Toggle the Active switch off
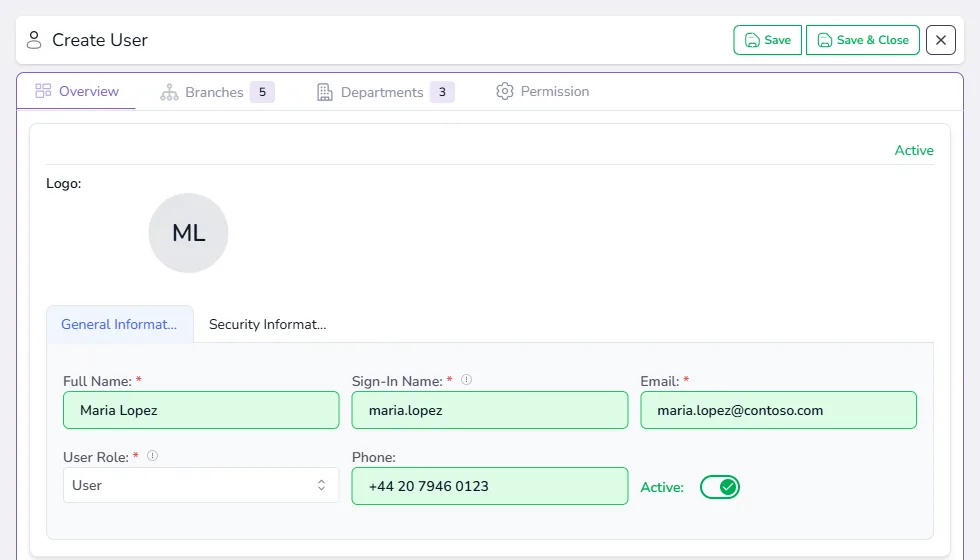Image resolution: width=980 pixels, height=560 pixels. 720,487
